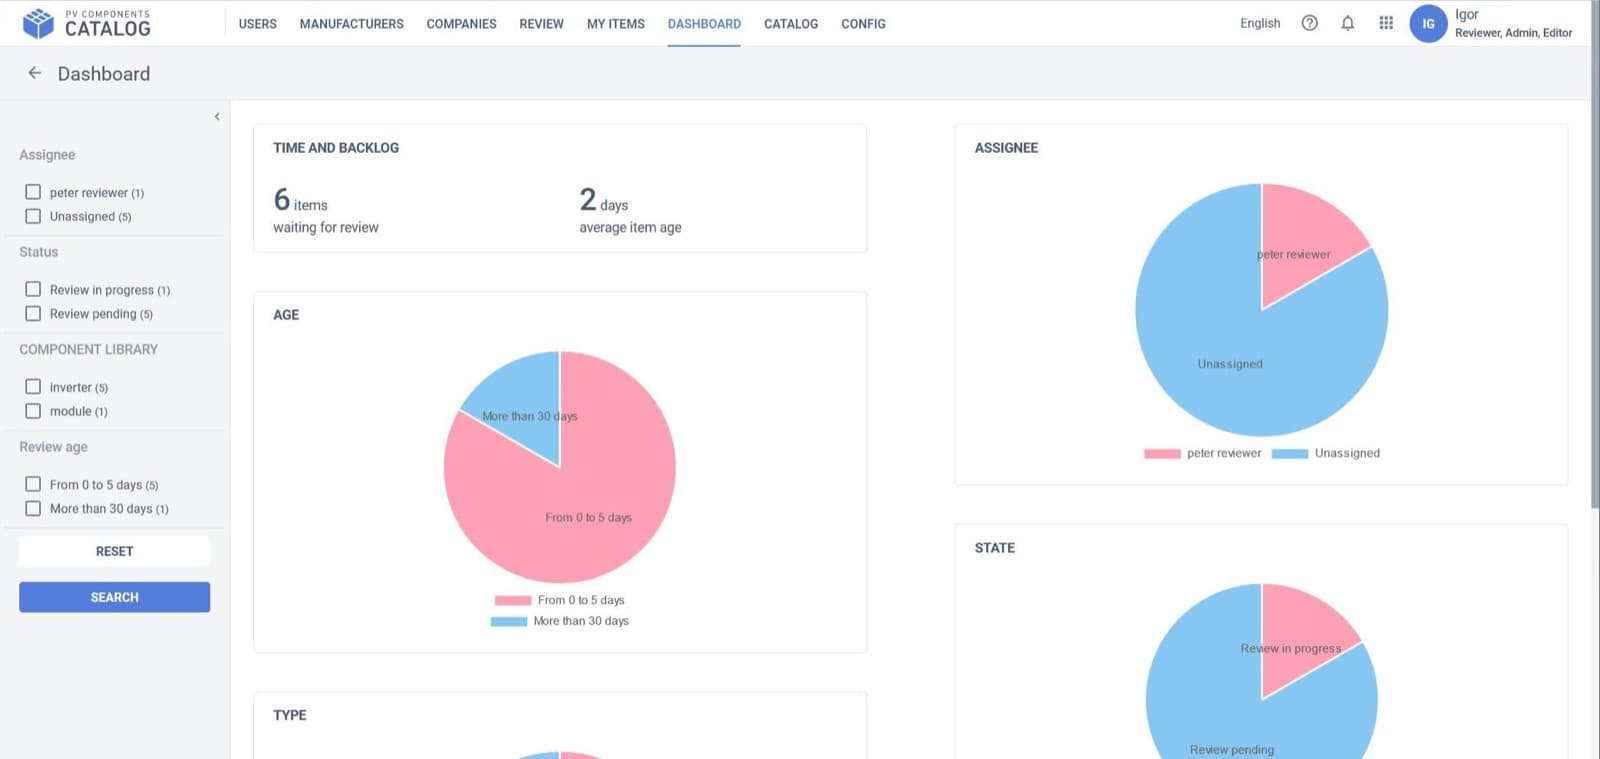The image size is (1600, 759).
Task: Select the More than 30 days checkbox
Action: (x=33, y=508)
